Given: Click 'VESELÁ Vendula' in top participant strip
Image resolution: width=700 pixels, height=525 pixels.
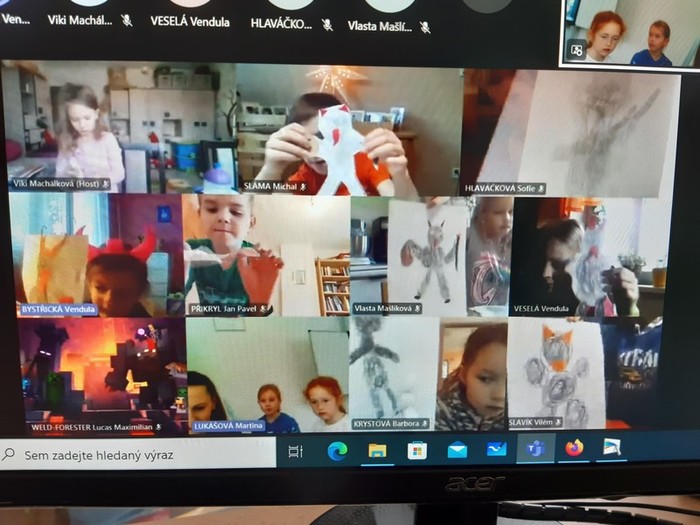Looking at the screenshot, I should (190, 21).
